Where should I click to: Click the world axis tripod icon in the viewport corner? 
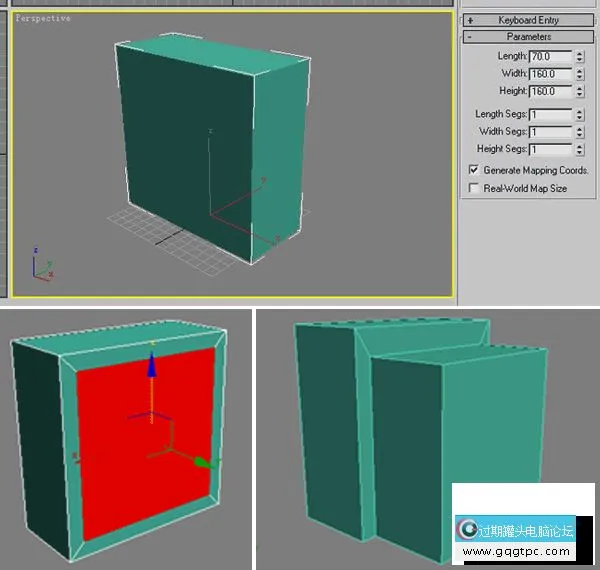(39, 267)
